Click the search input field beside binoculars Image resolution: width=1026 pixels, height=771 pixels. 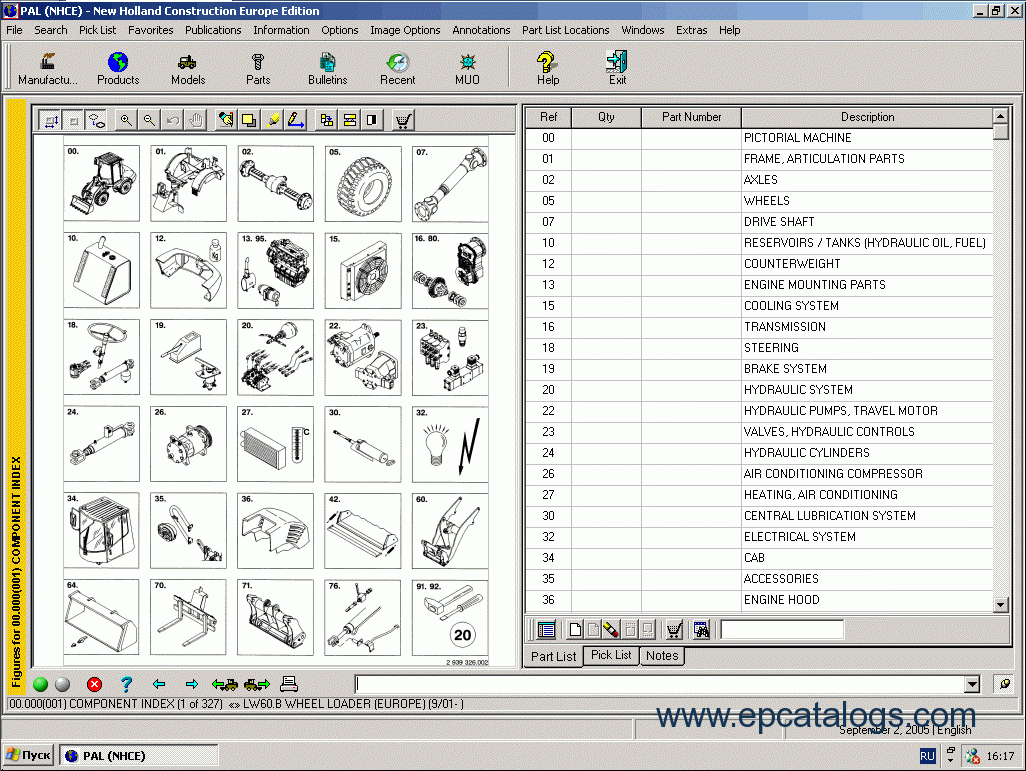tap(782, 630)
